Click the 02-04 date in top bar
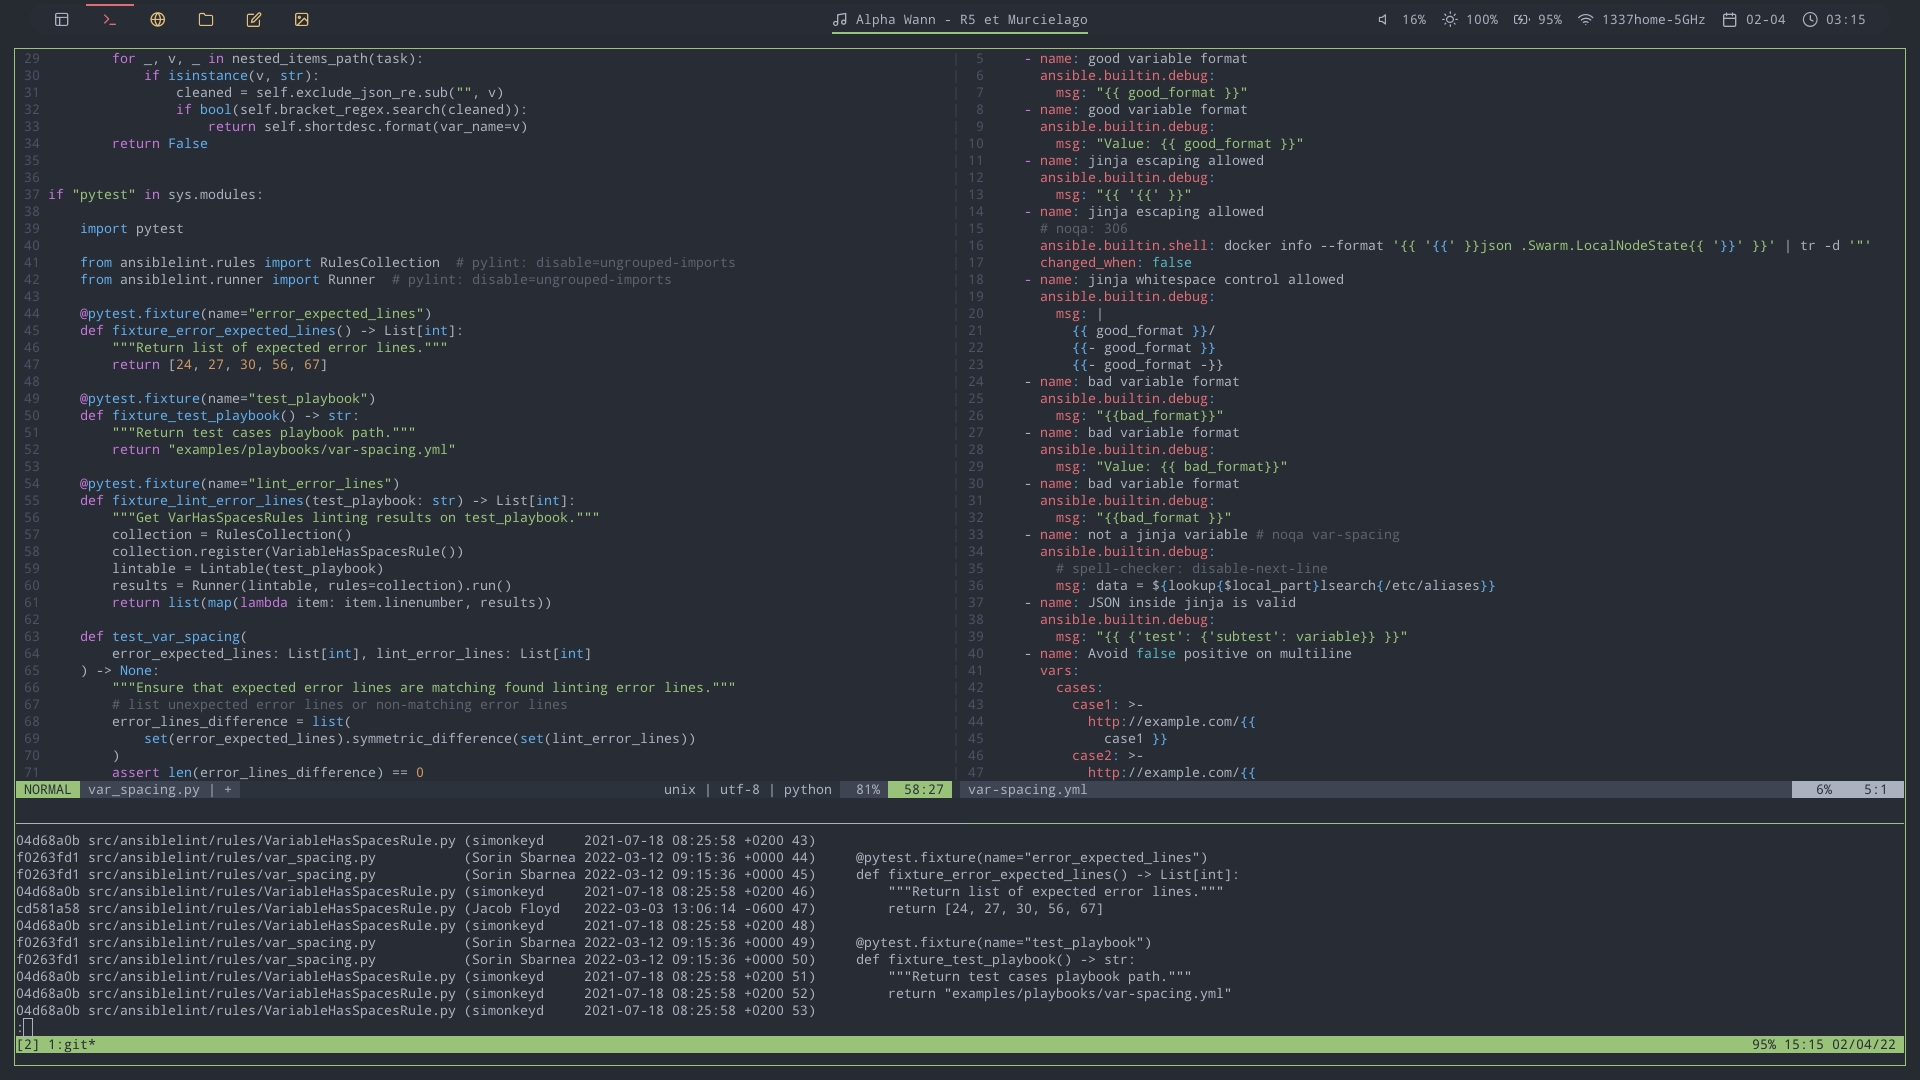This screenshot has height=1080, width=1920. tap(1765, 19)
